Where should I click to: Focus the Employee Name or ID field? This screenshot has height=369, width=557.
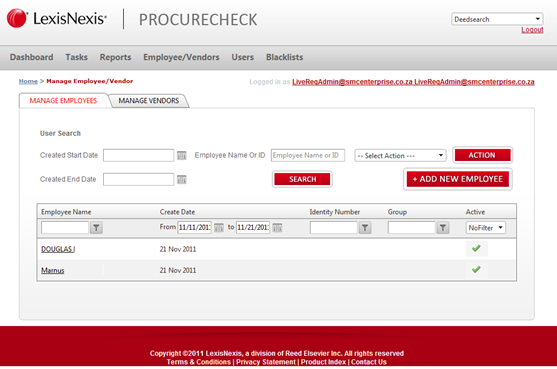pos(308,155)
